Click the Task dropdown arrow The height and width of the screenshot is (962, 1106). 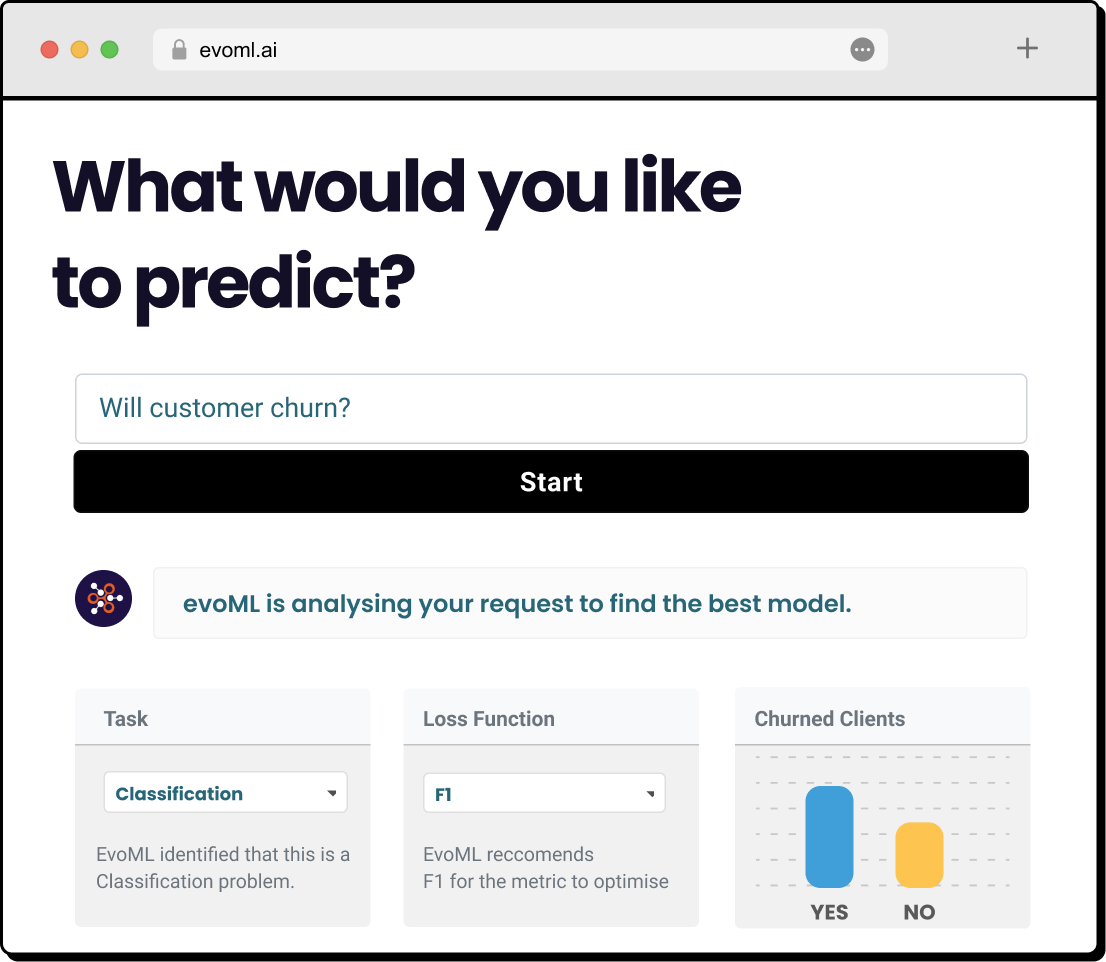332,794
